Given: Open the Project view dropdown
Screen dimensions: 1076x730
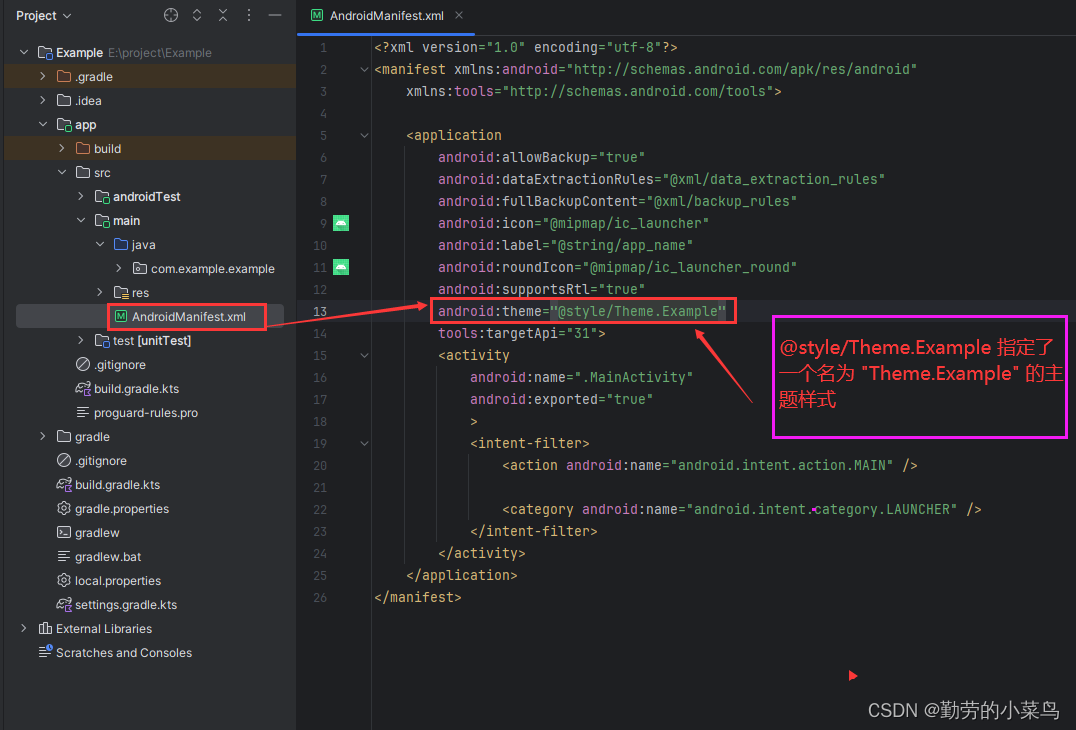Looking at the screenshot, I should click(x=42, y=15).
